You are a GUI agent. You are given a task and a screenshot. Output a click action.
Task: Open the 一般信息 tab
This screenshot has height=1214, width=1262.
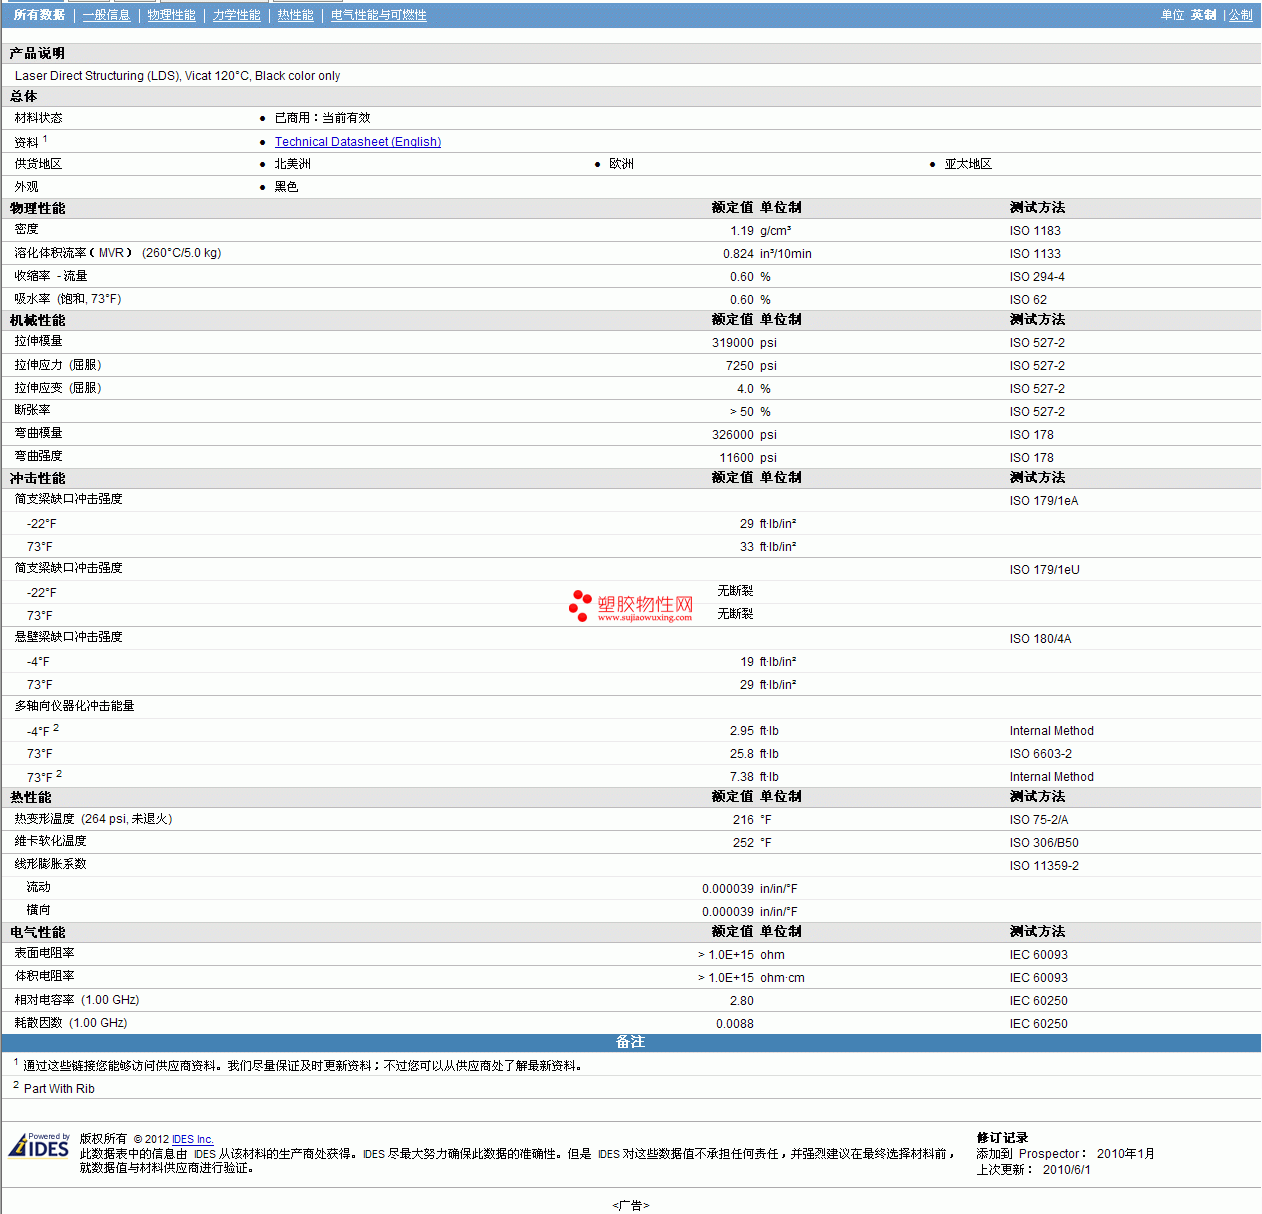click(106, 15)
